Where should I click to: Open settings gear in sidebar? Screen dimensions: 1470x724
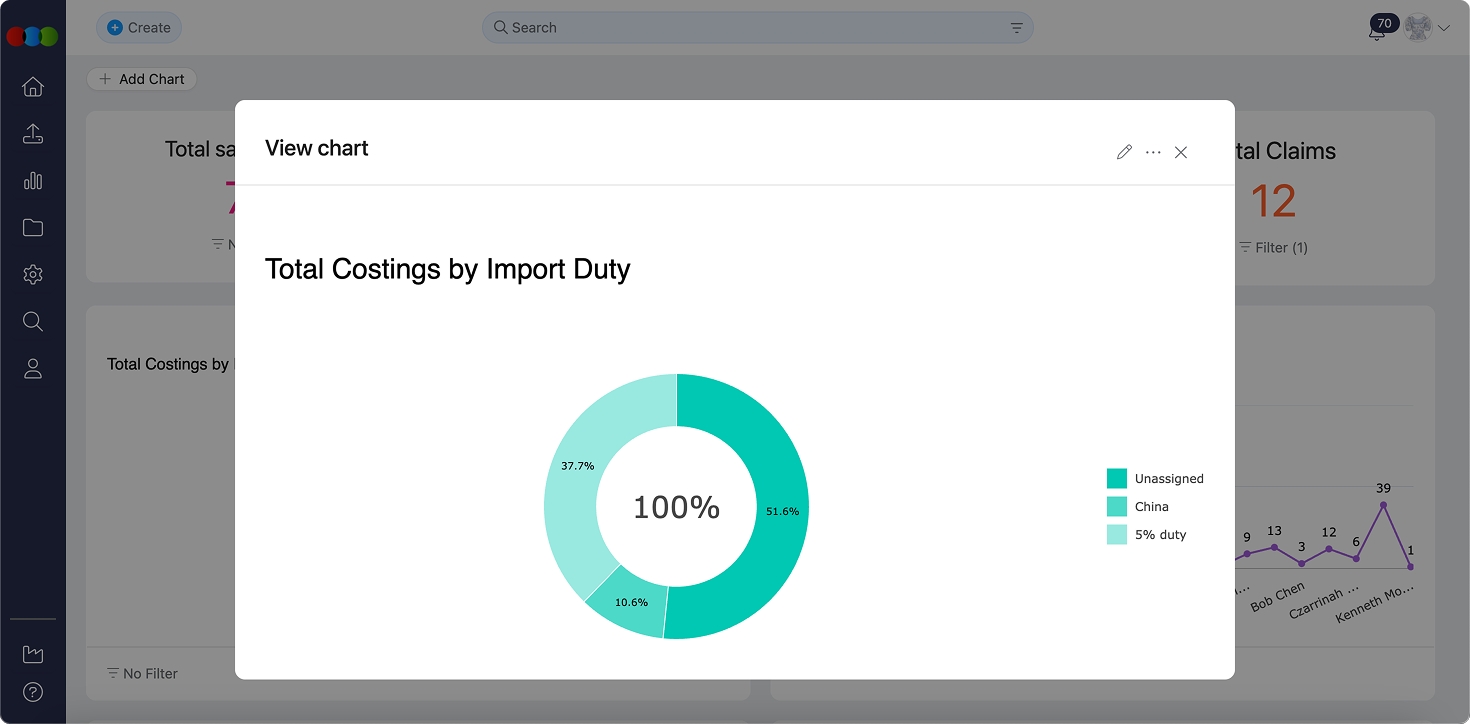(x=33, y=274)
